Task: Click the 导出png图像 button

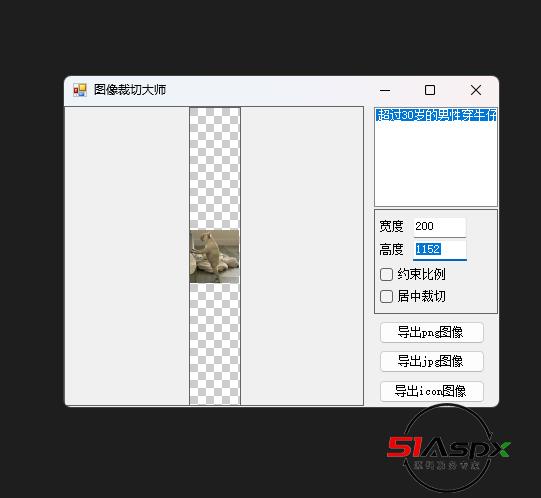Action: [432, 332]
